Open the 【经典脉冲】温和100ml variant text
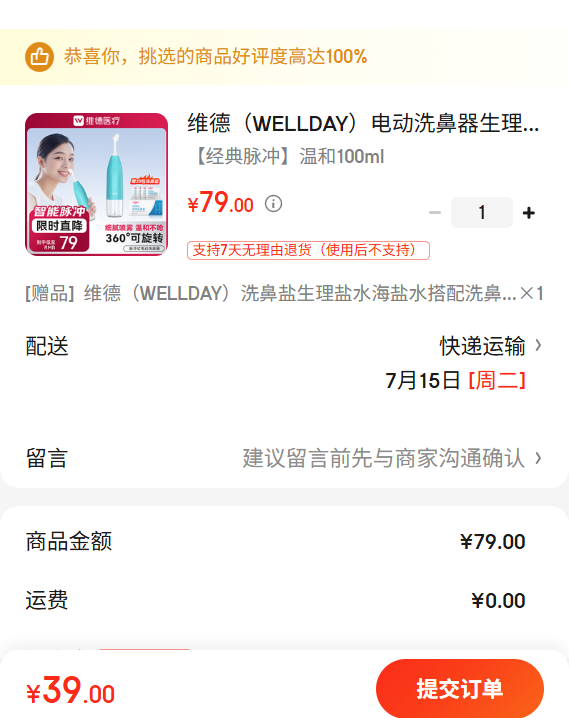This screenshot has width=569, height=718. (288, 157)
